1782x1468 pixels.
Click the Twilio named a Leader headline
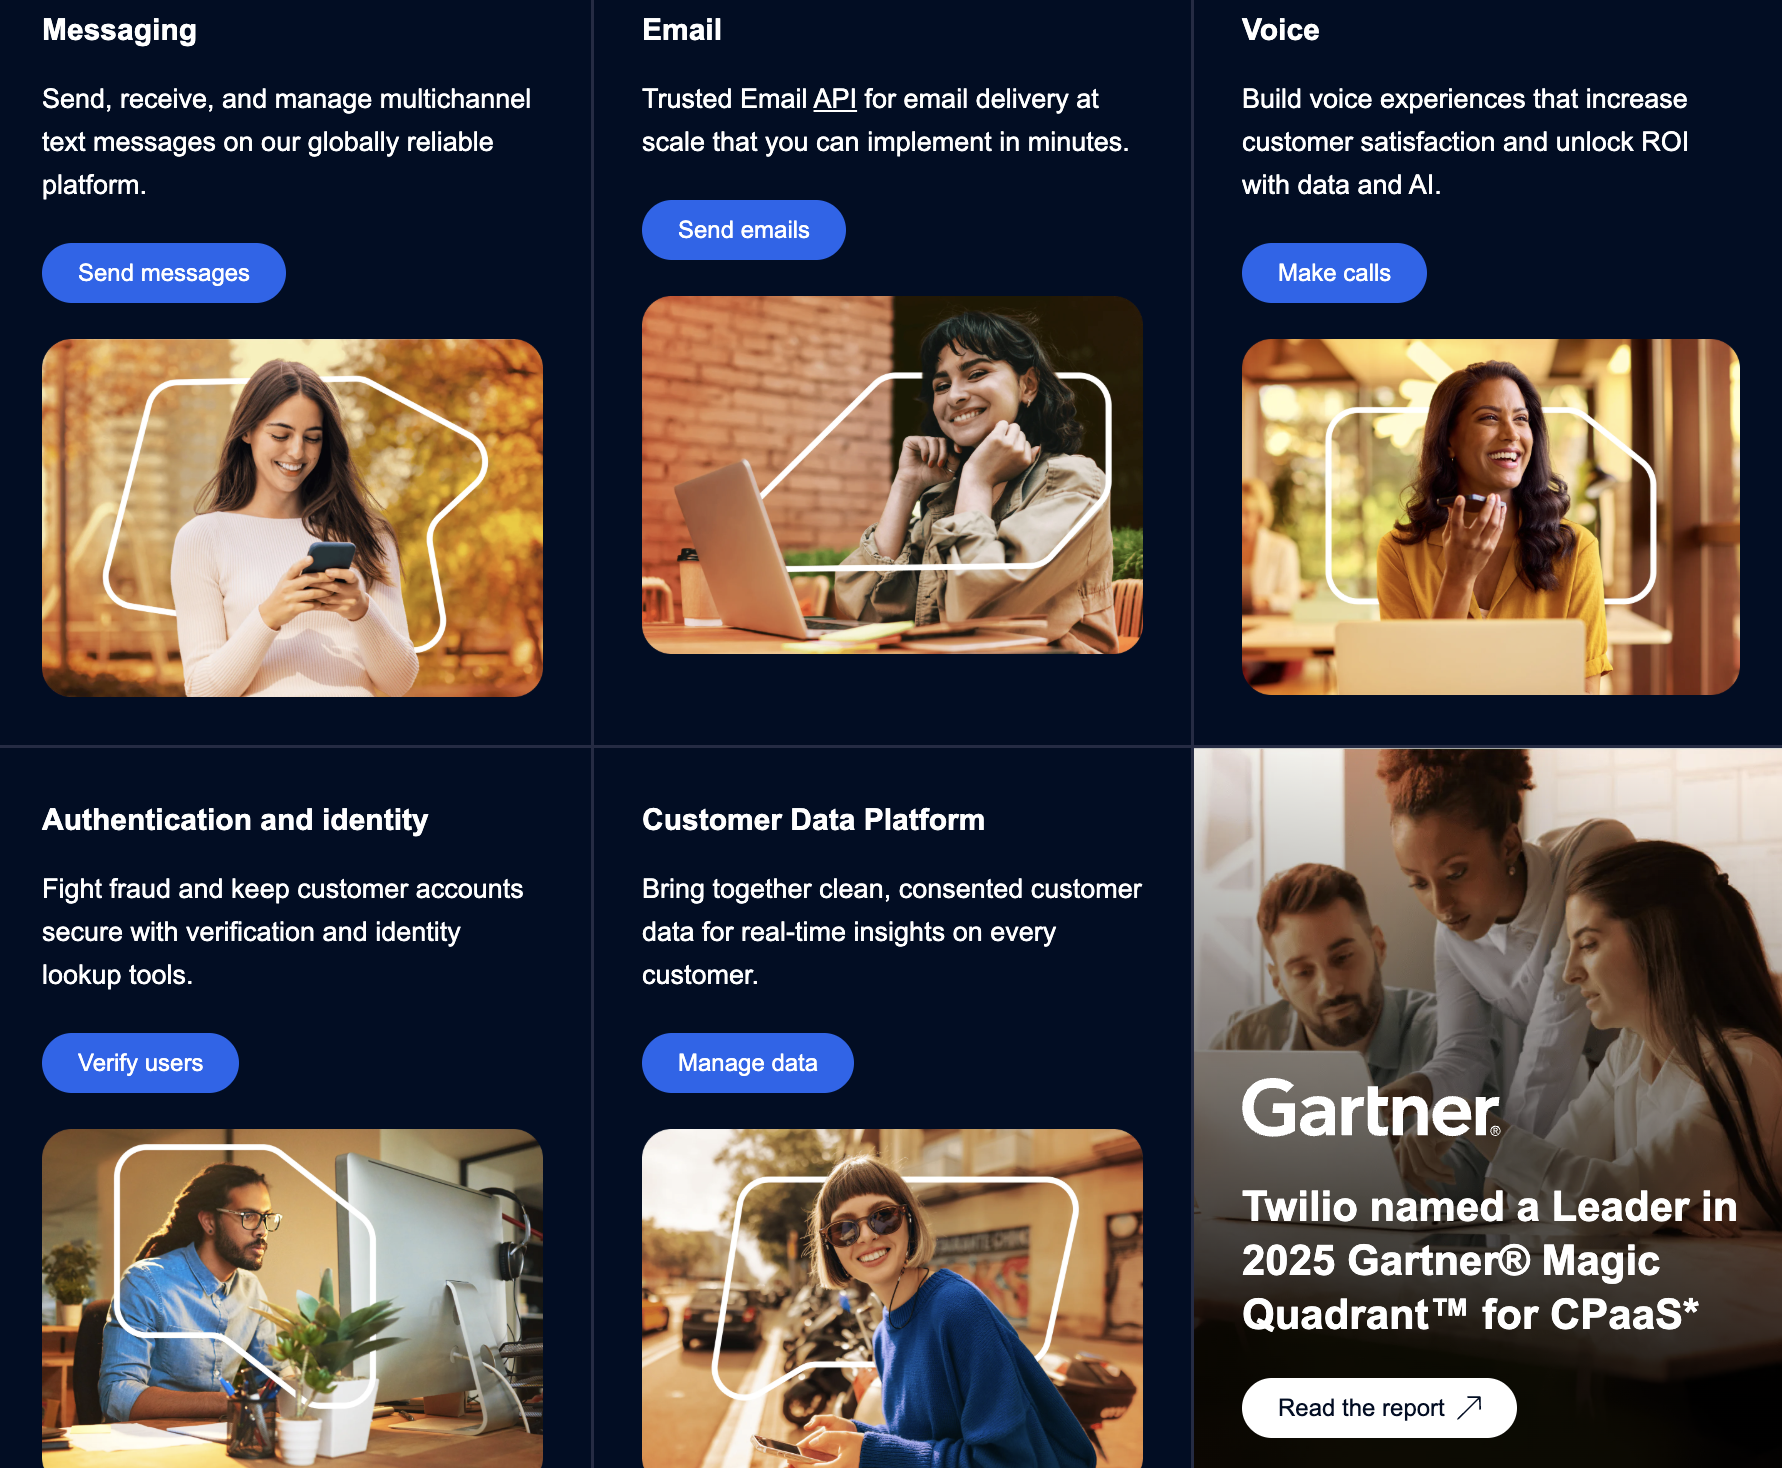point(1490,1261)
